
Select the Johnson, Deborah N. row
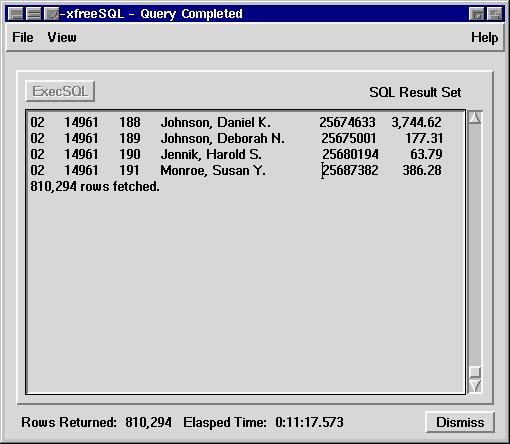[x=236, y=138]
